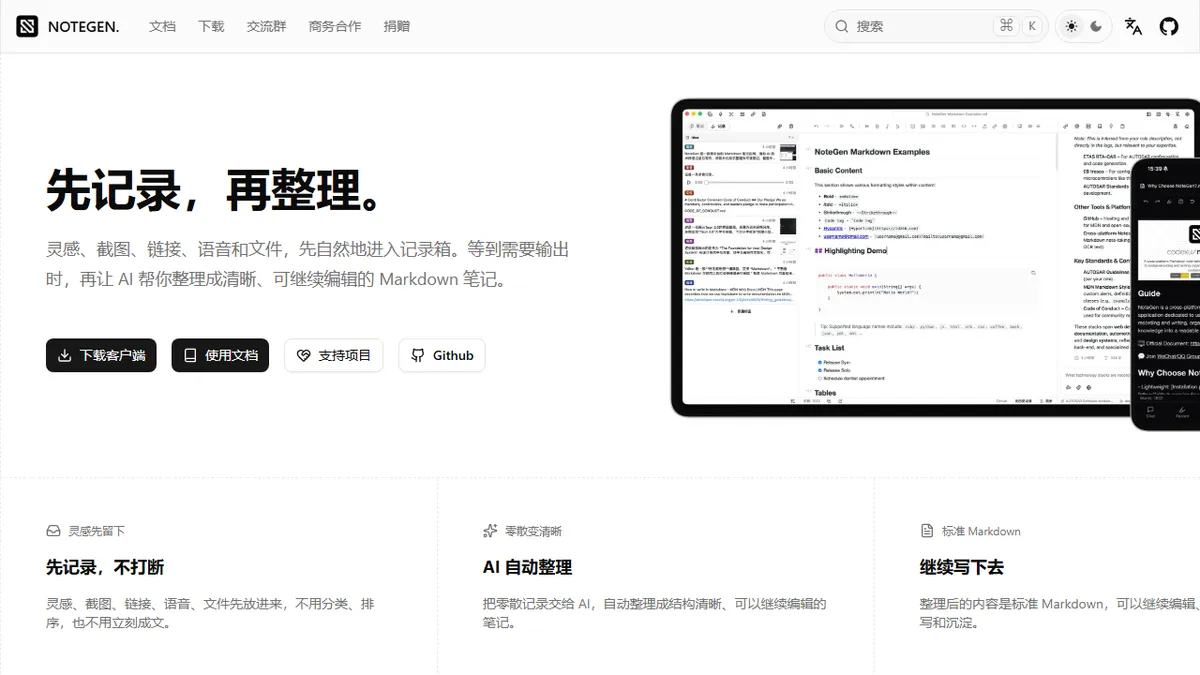Open the 使用文档 button
This screenshot has height=675, width=1200.
220,355
